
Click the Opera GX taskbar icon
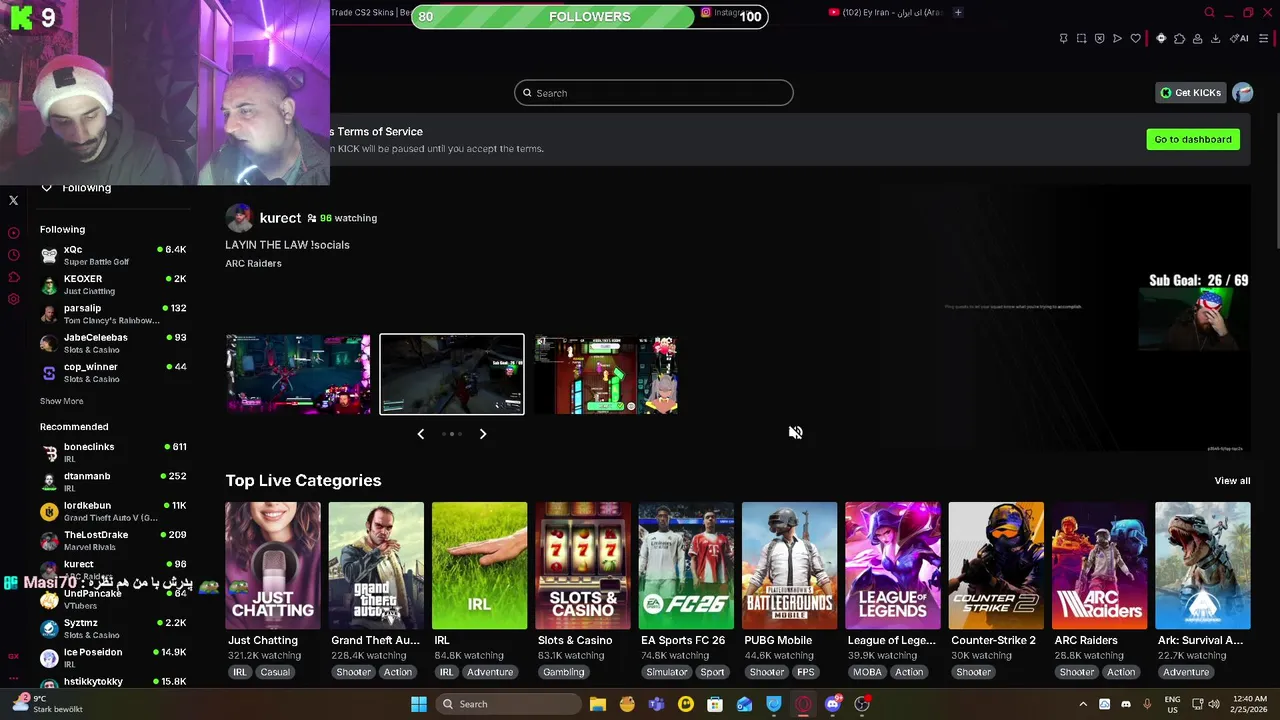coord(803,704)
